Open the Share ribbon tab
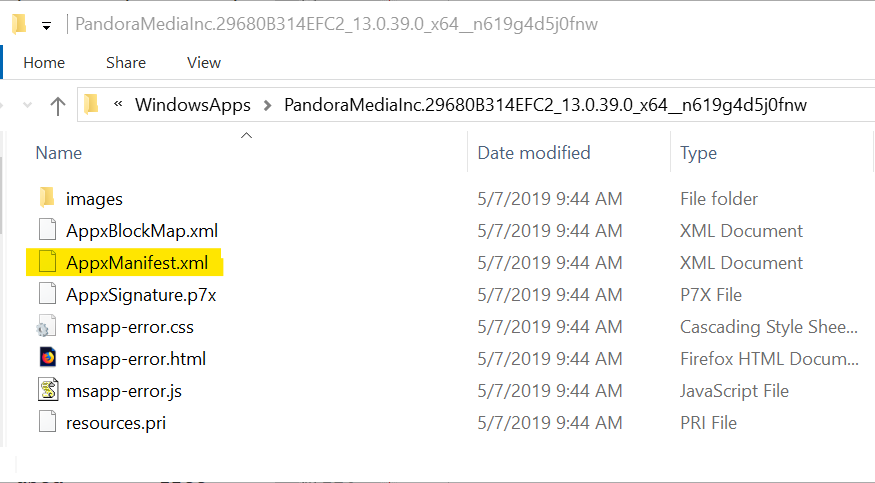Screen dimensions: 875x483 tap(126, 62)
